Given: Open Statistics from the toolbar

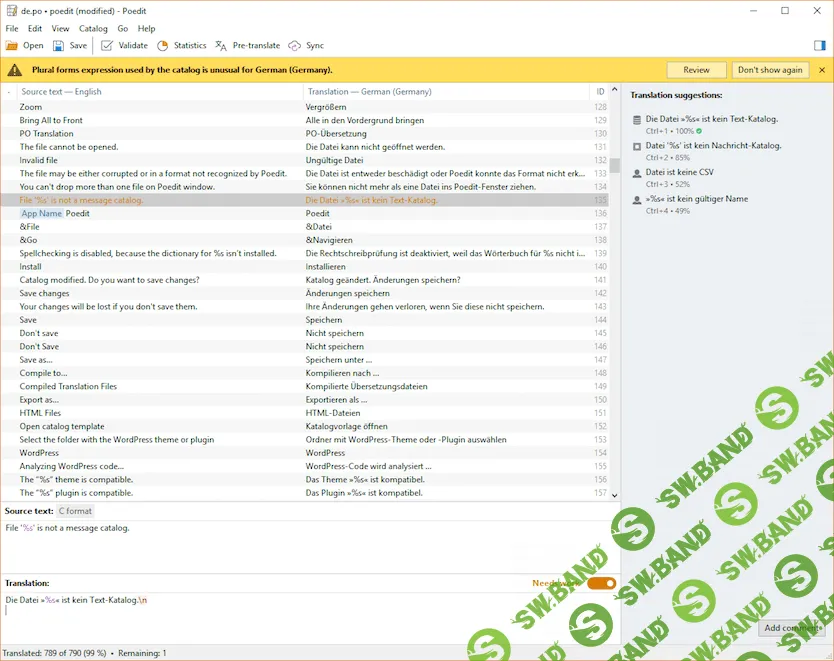Looking at the screenshot, I should coord(163,46).
